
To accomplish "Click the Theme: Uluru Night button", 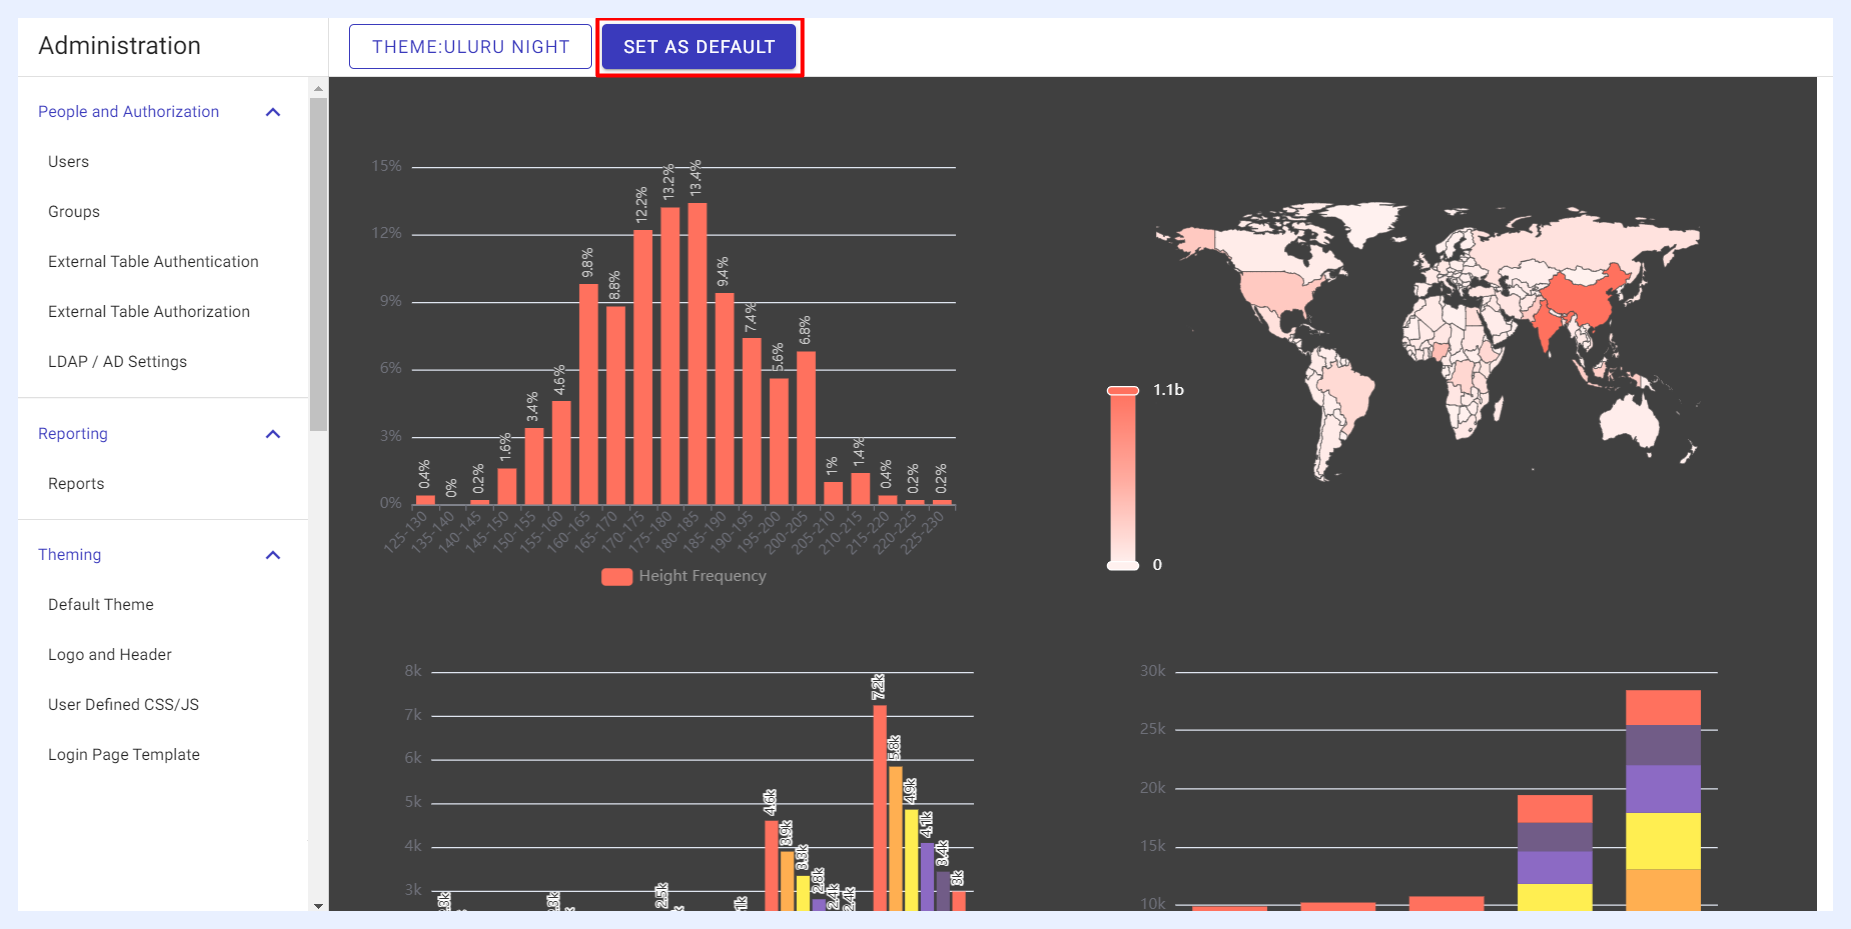I will pos(470,47).
